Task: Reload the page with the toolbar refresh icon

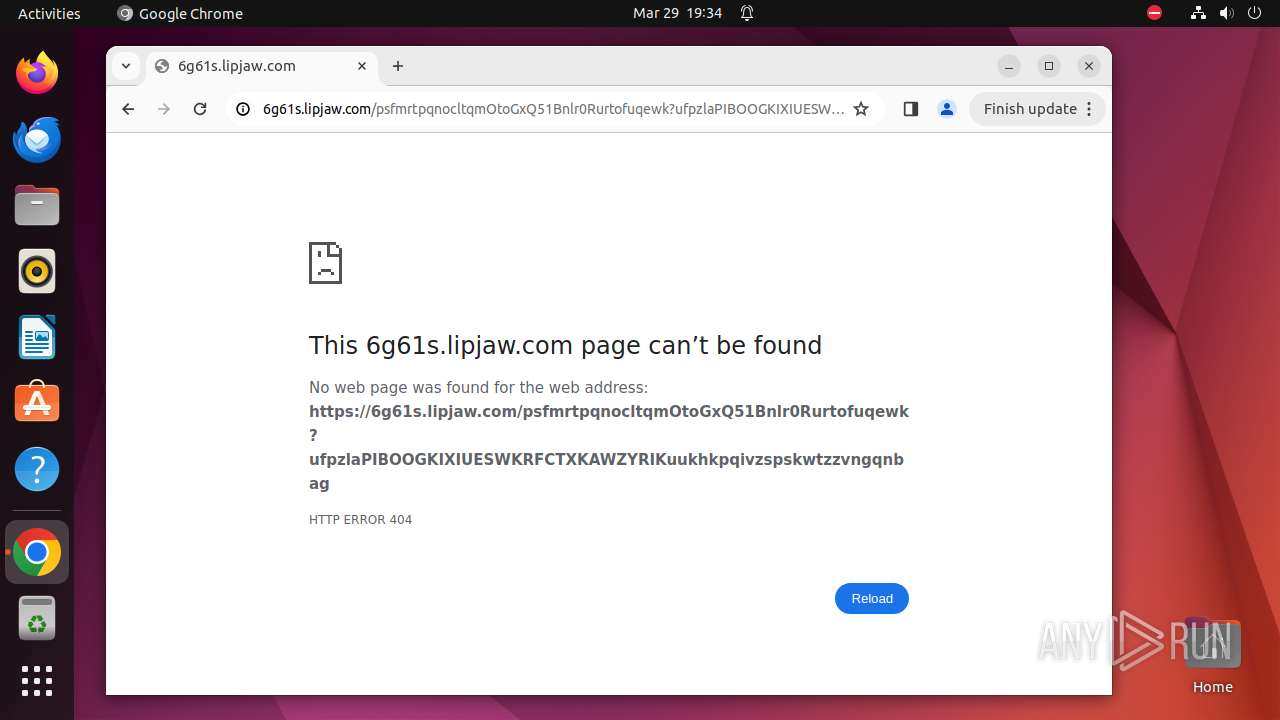Action: (200, 109)
